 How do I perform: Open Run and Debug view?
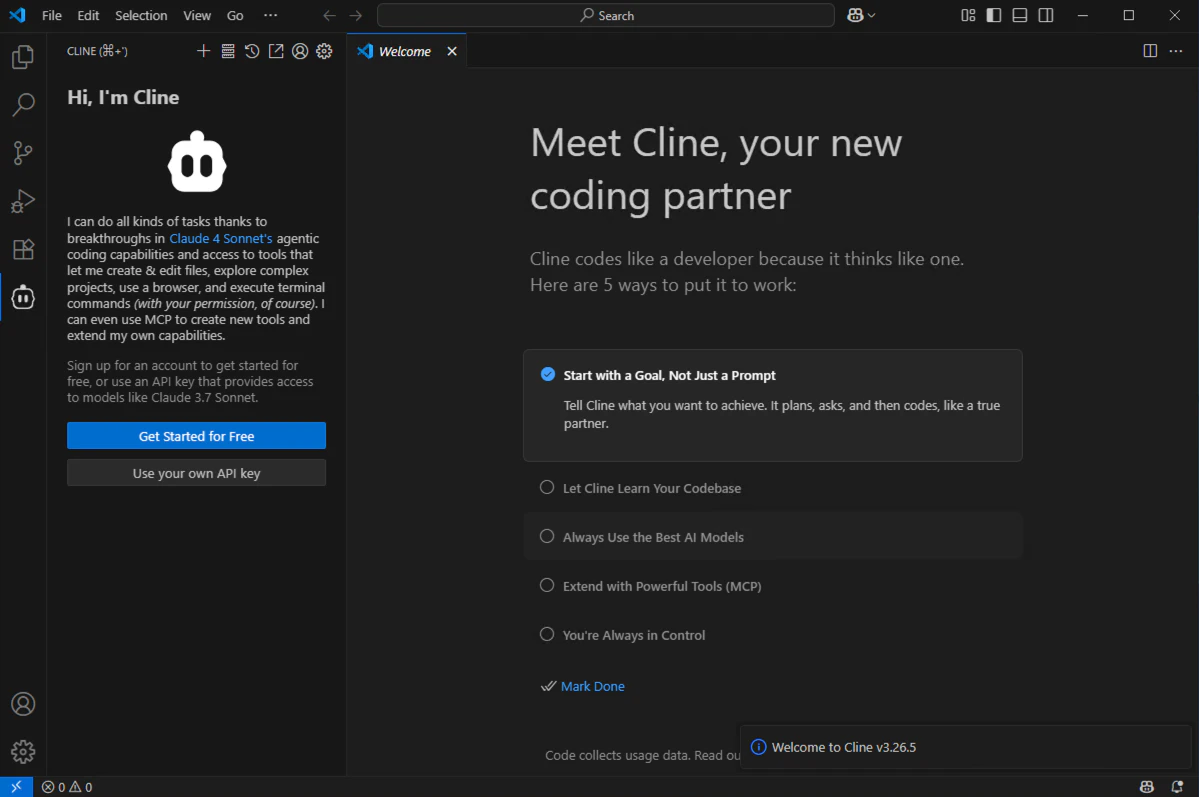pos(23,201)
